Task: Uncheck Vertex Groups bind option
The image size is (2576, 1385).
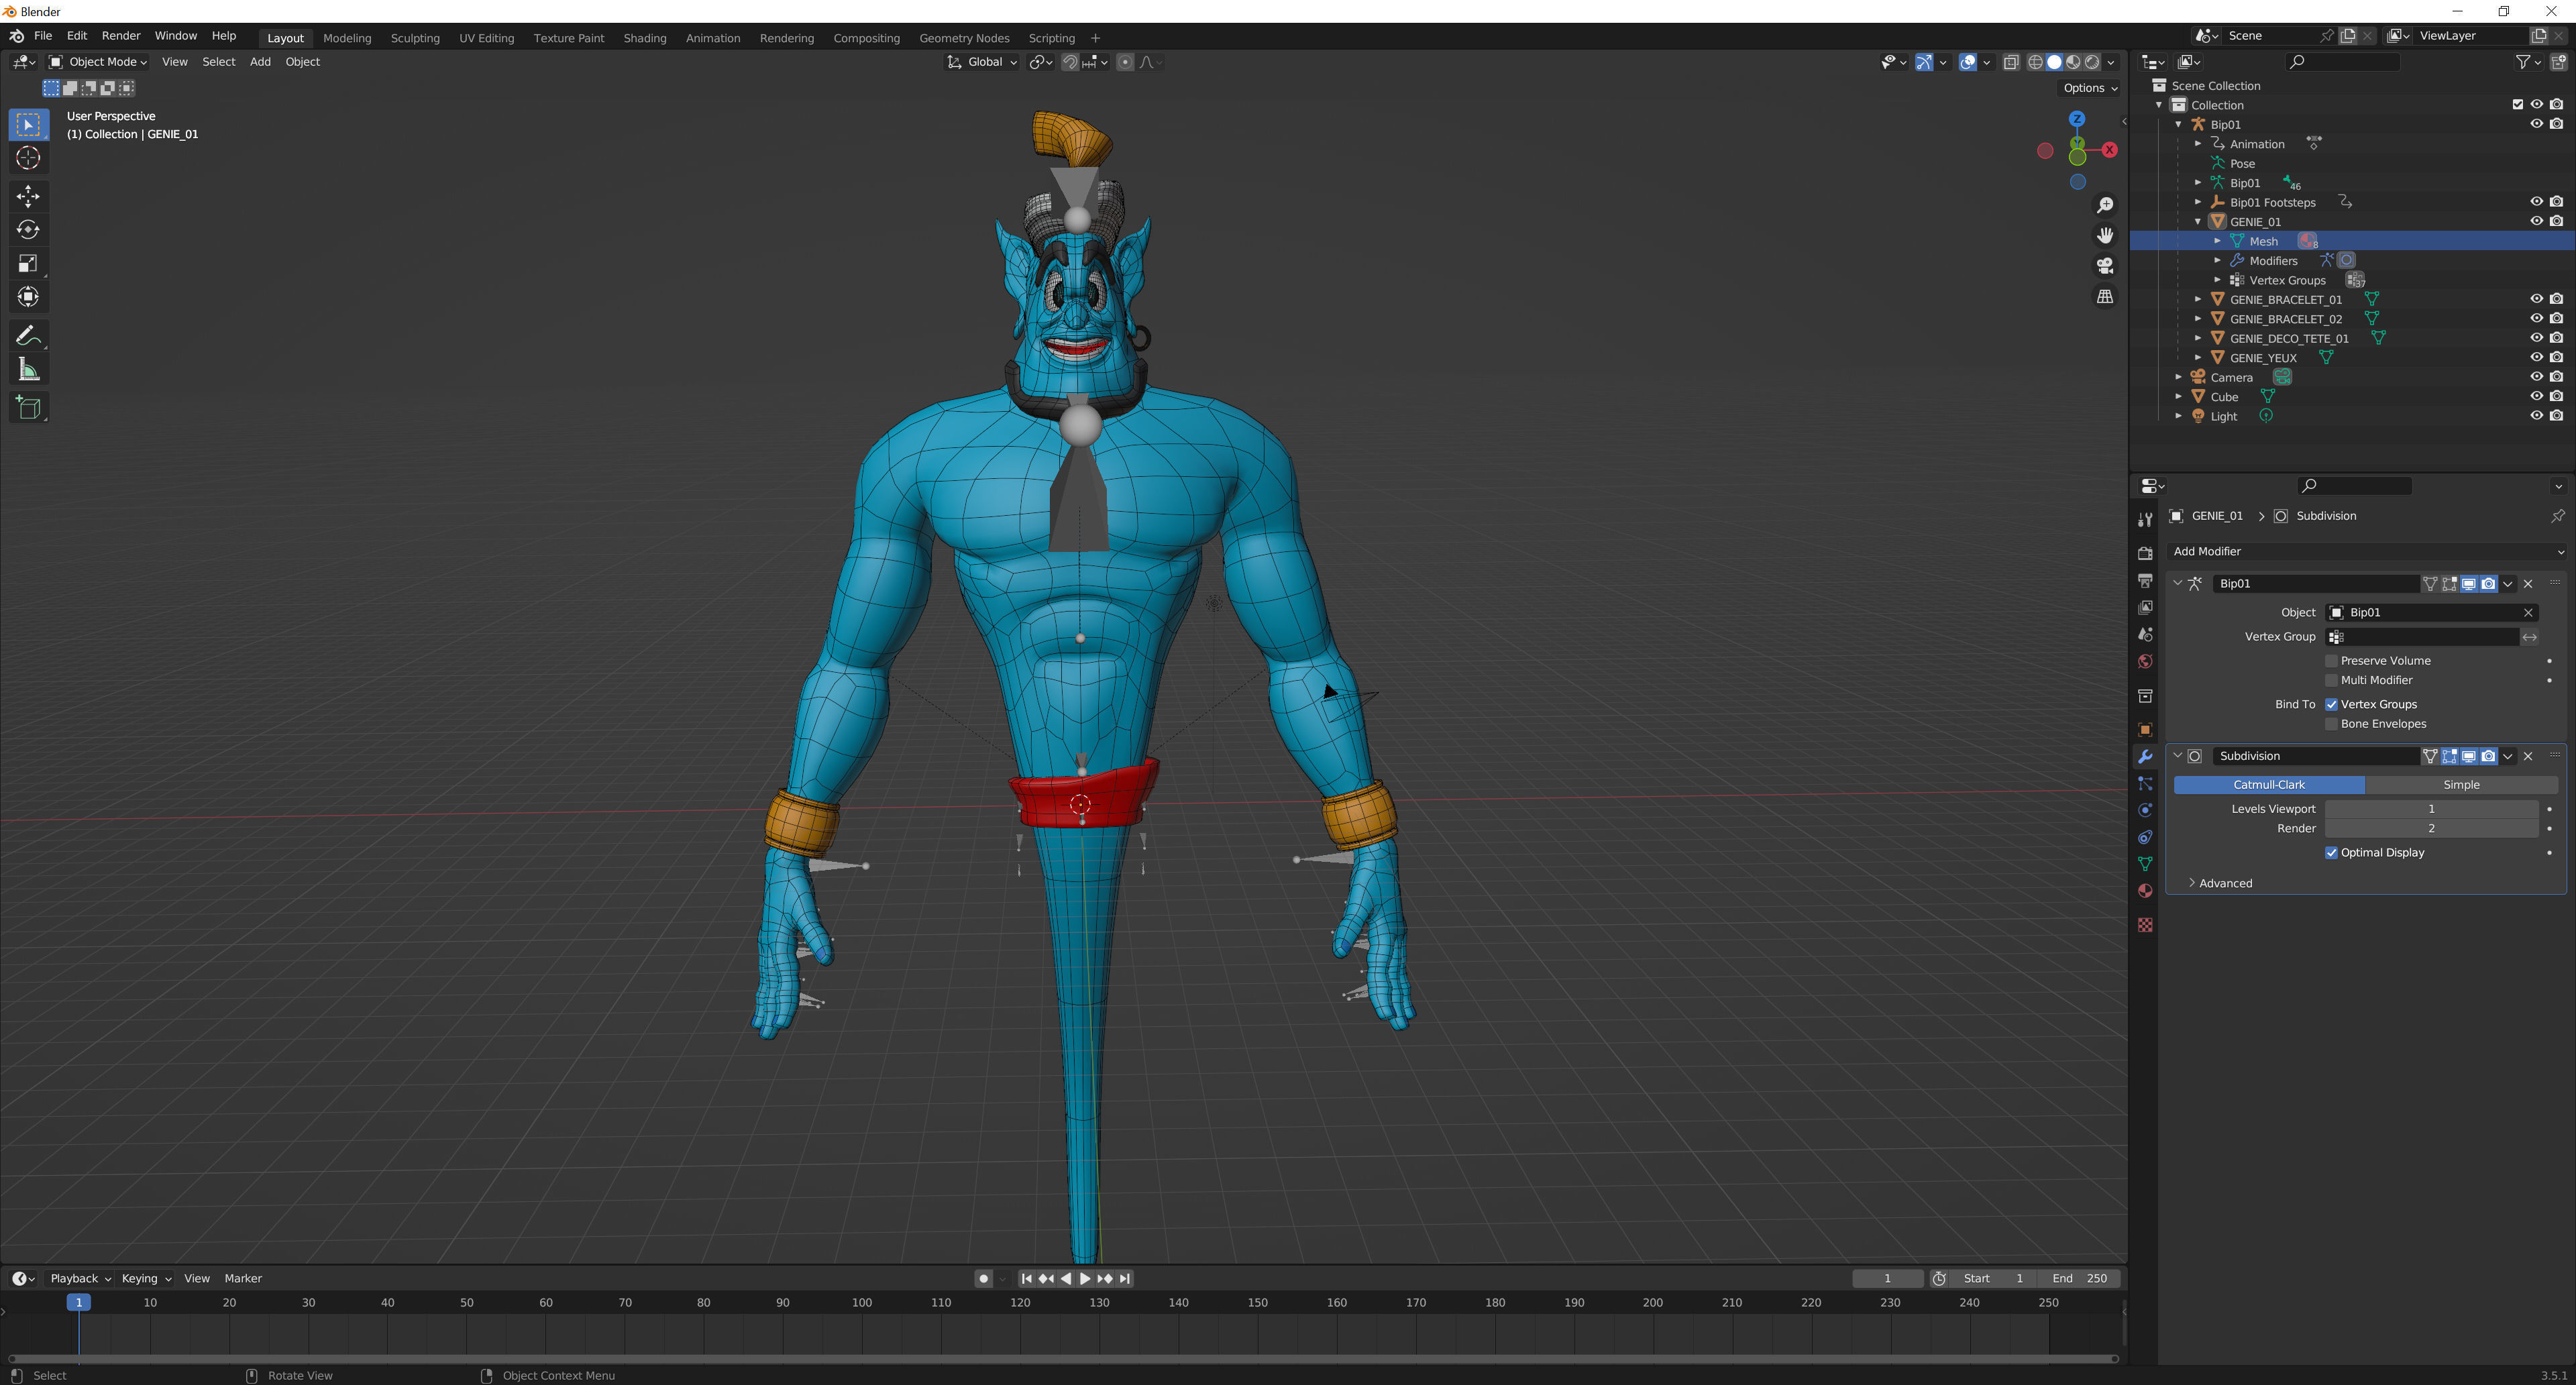Action: 2331,704
